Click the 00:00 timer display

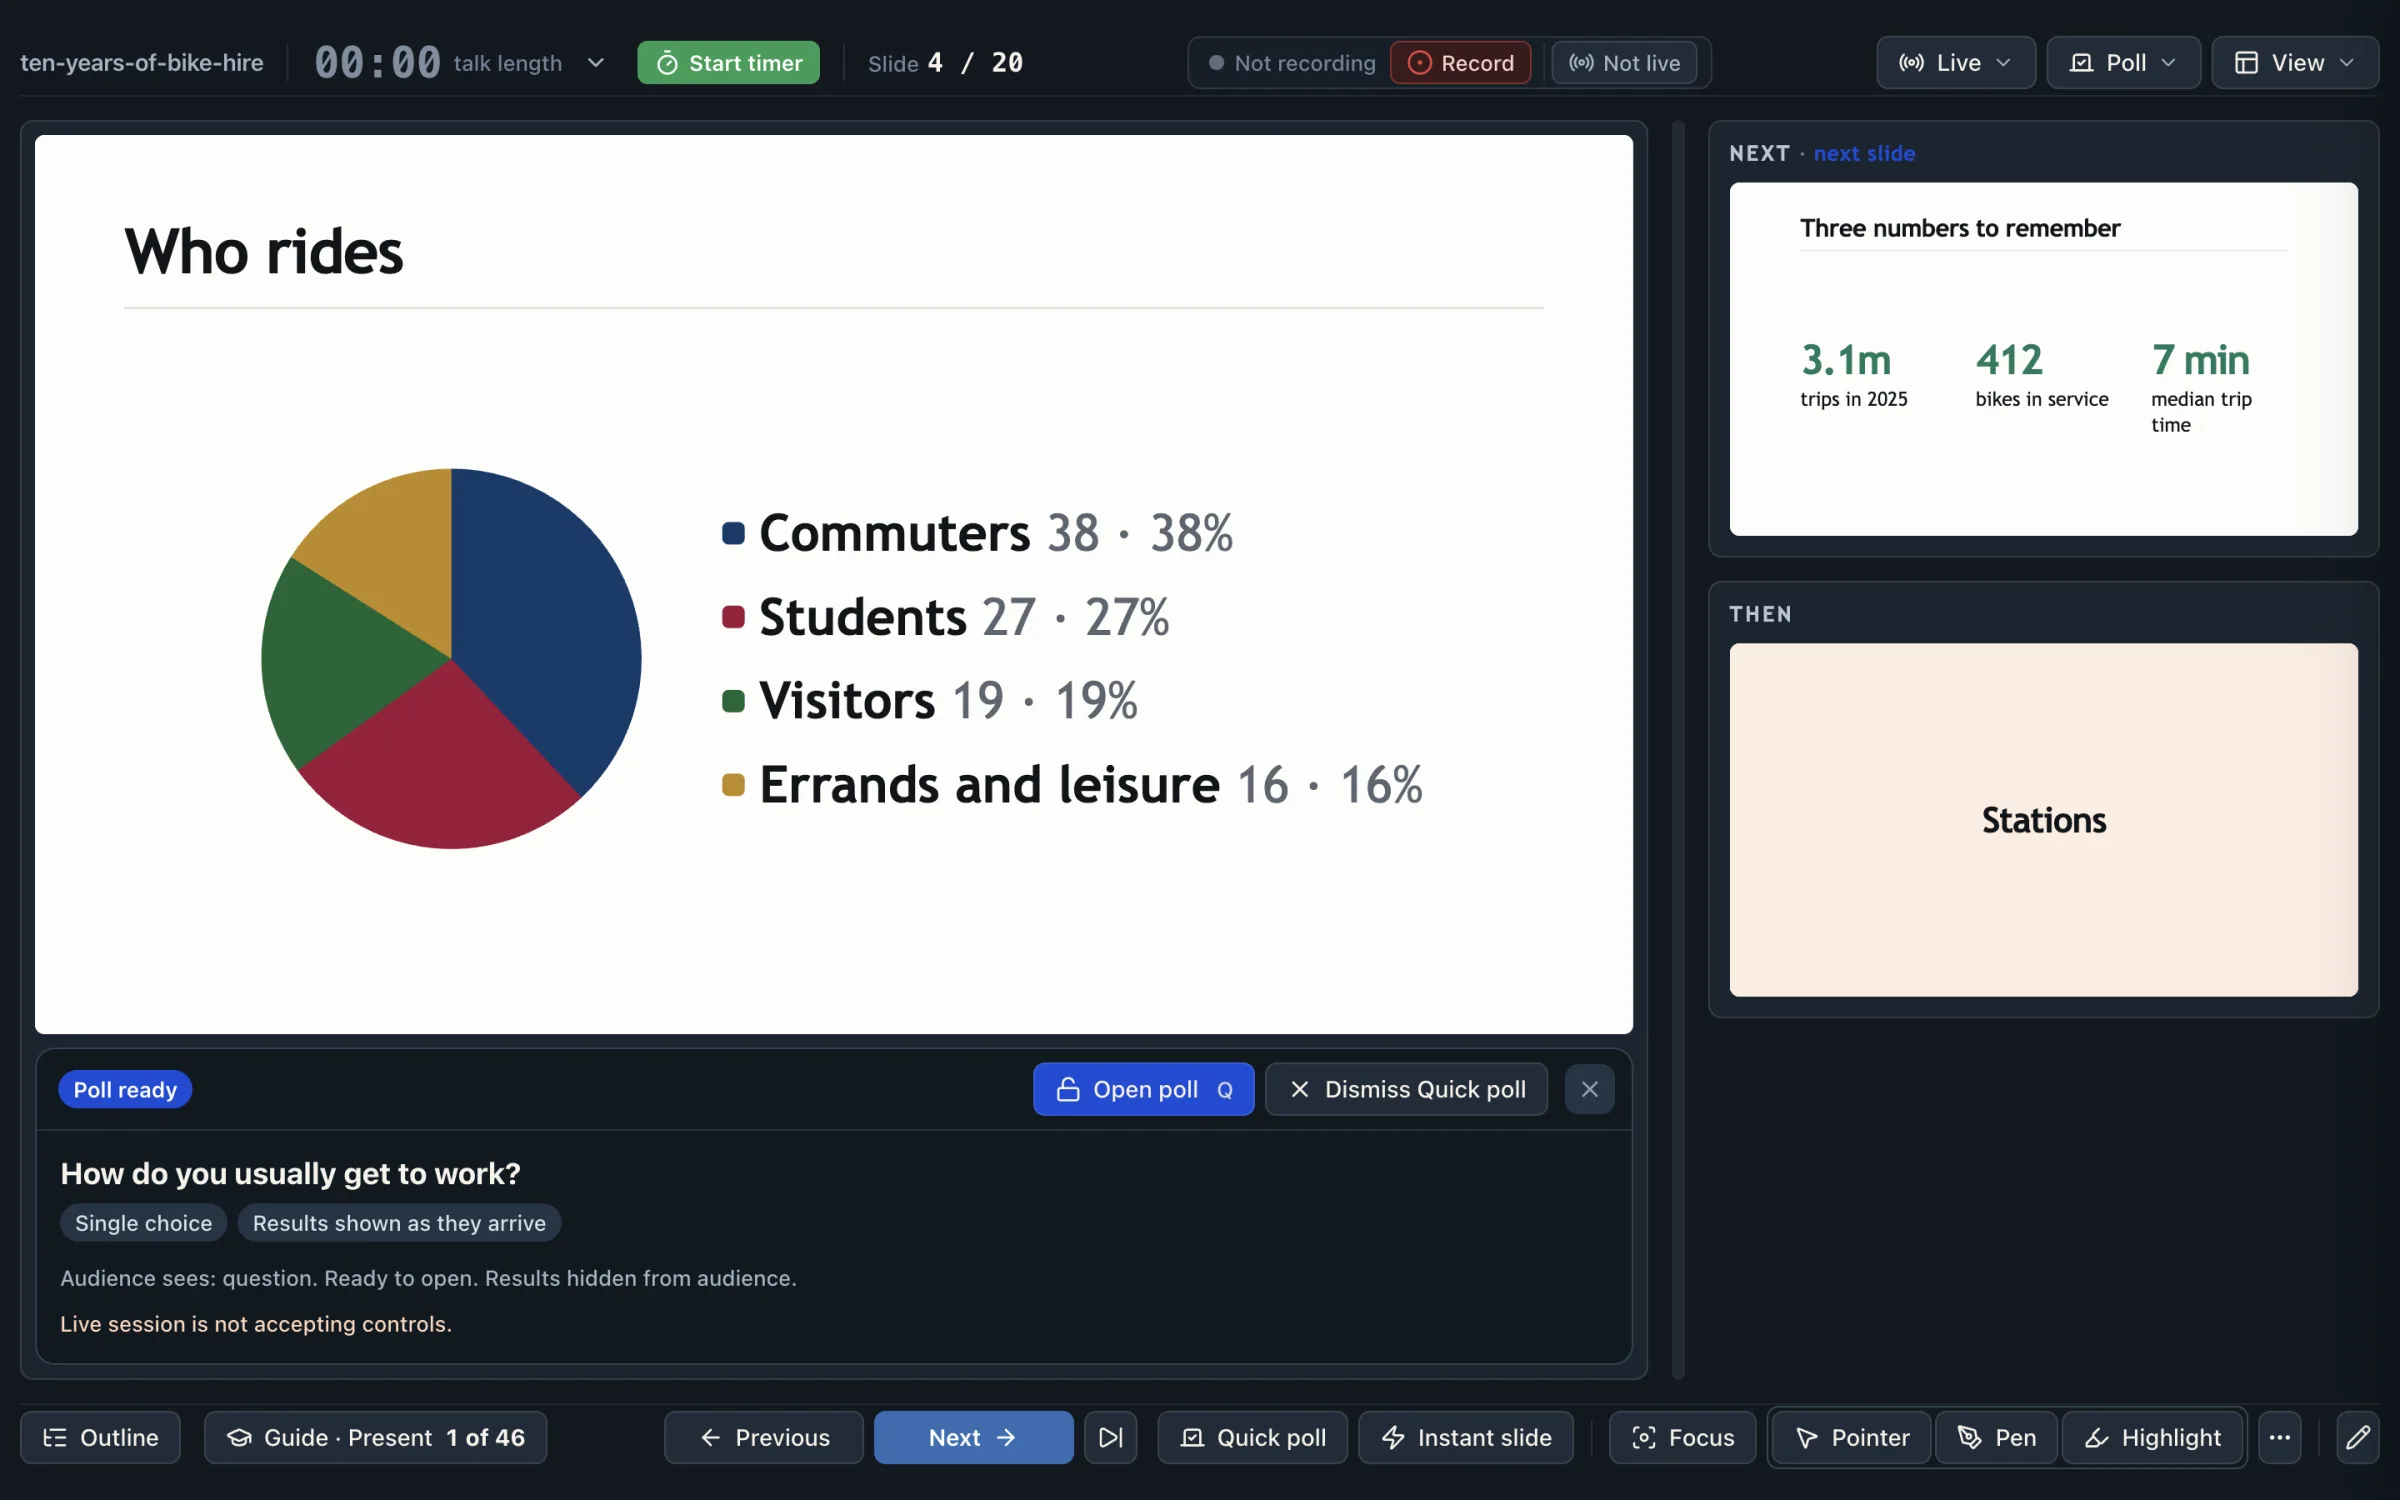pyautogui.click(x=377, y=63)
